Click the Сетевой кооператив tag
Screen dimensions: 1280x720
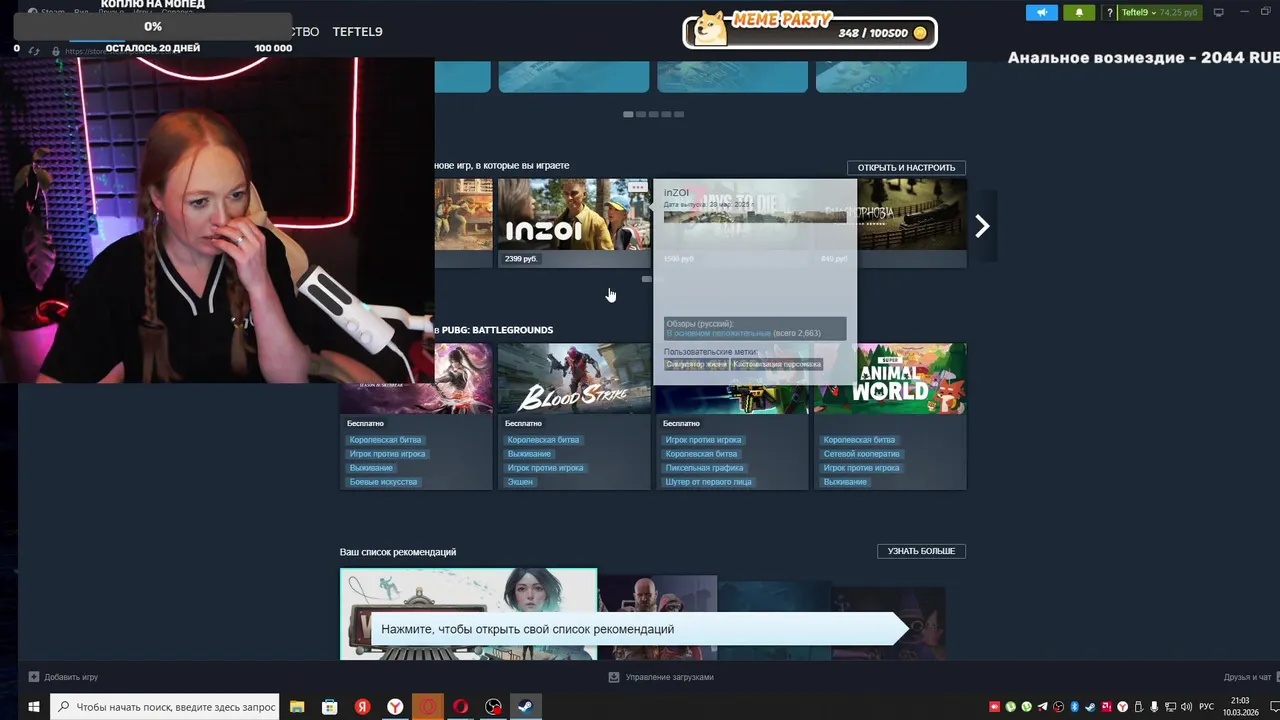[x=861, y=454]
